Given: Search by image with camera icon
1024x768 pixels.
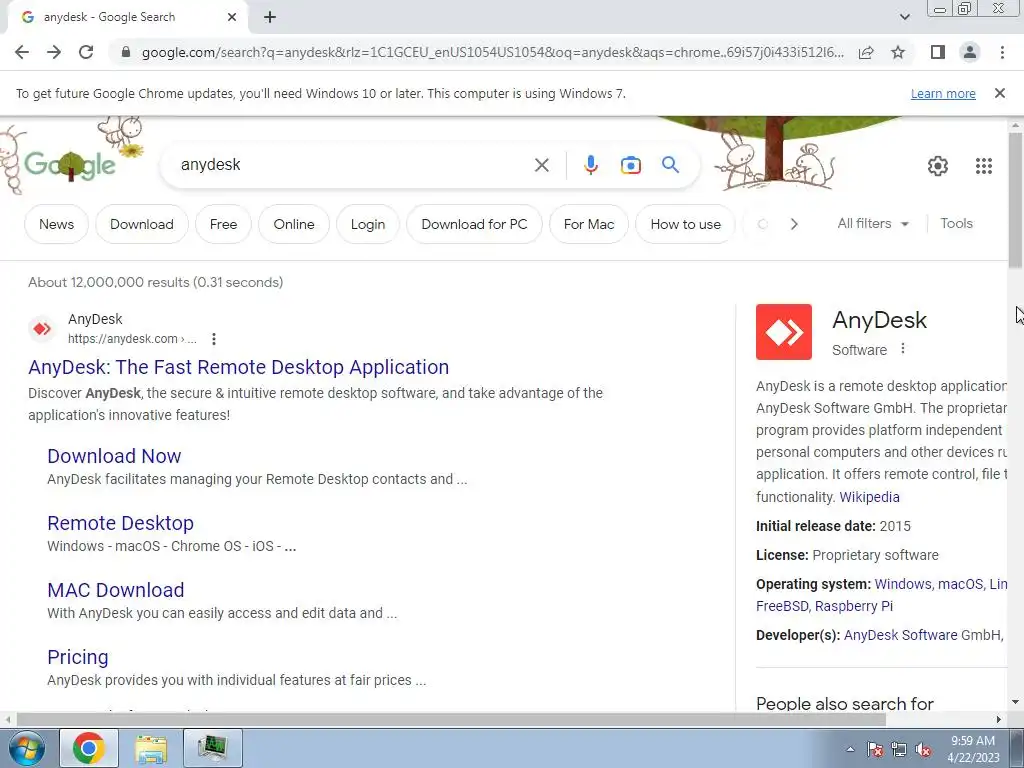Looking at the screenshot, I should click(631, 165).
